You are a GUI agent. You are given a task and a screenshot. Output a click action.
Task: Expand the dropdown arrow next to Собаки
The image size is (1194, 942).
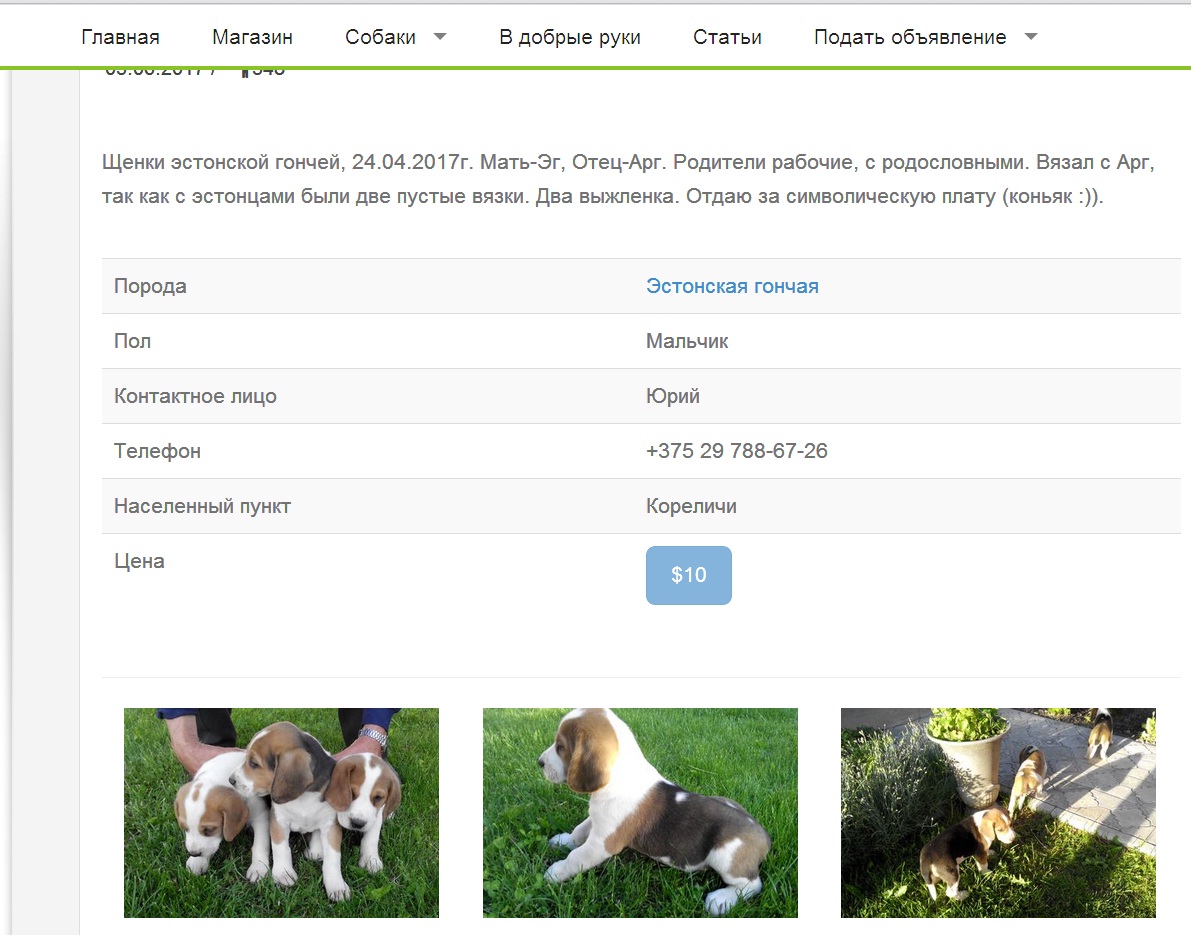click(439, 37)
